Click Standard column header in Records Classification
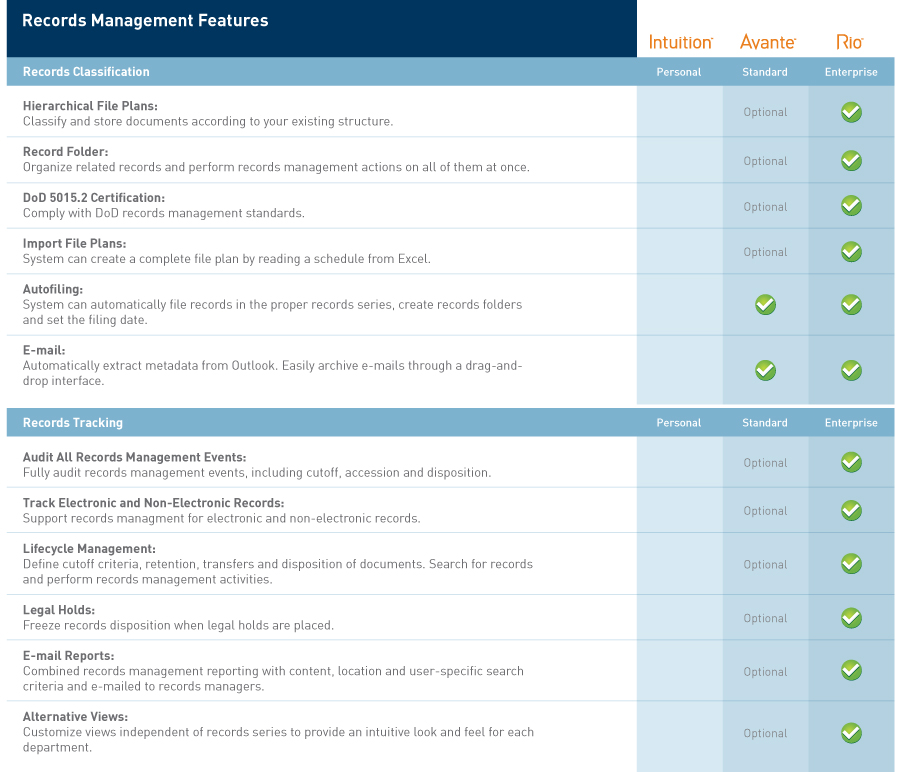This screenshot has height=772, width=900. (765, 72)
